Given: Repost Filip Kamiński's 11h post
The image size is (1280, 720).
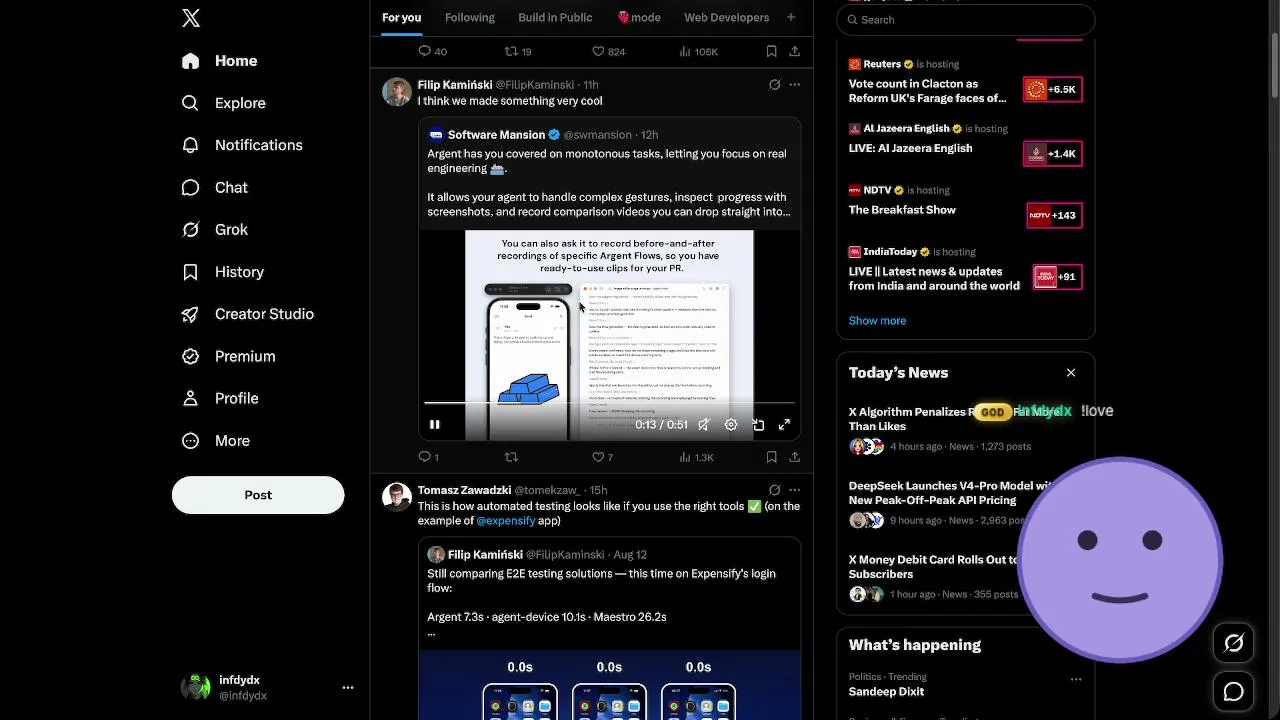Looking at the screenshot, I should (511, 457).
